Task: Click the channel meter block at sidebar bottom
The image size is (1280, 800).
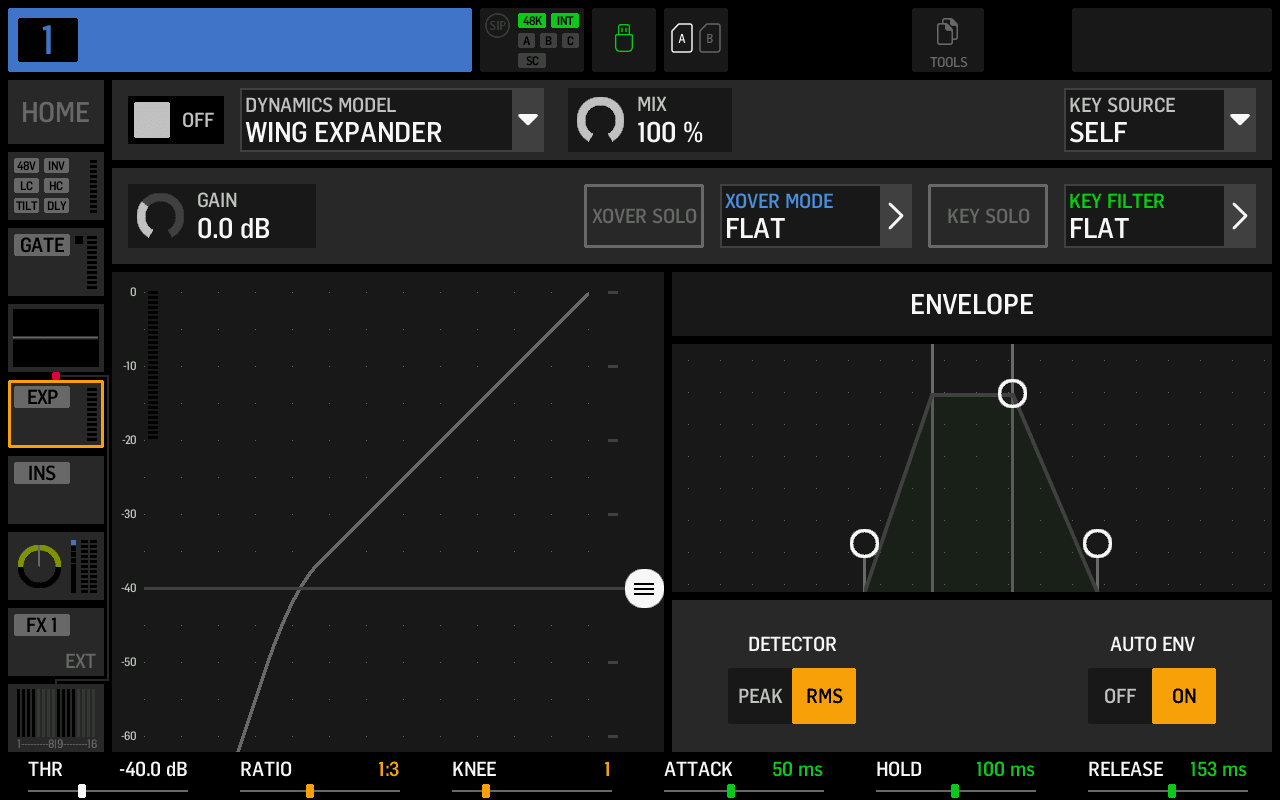Action: click(55, 717)
